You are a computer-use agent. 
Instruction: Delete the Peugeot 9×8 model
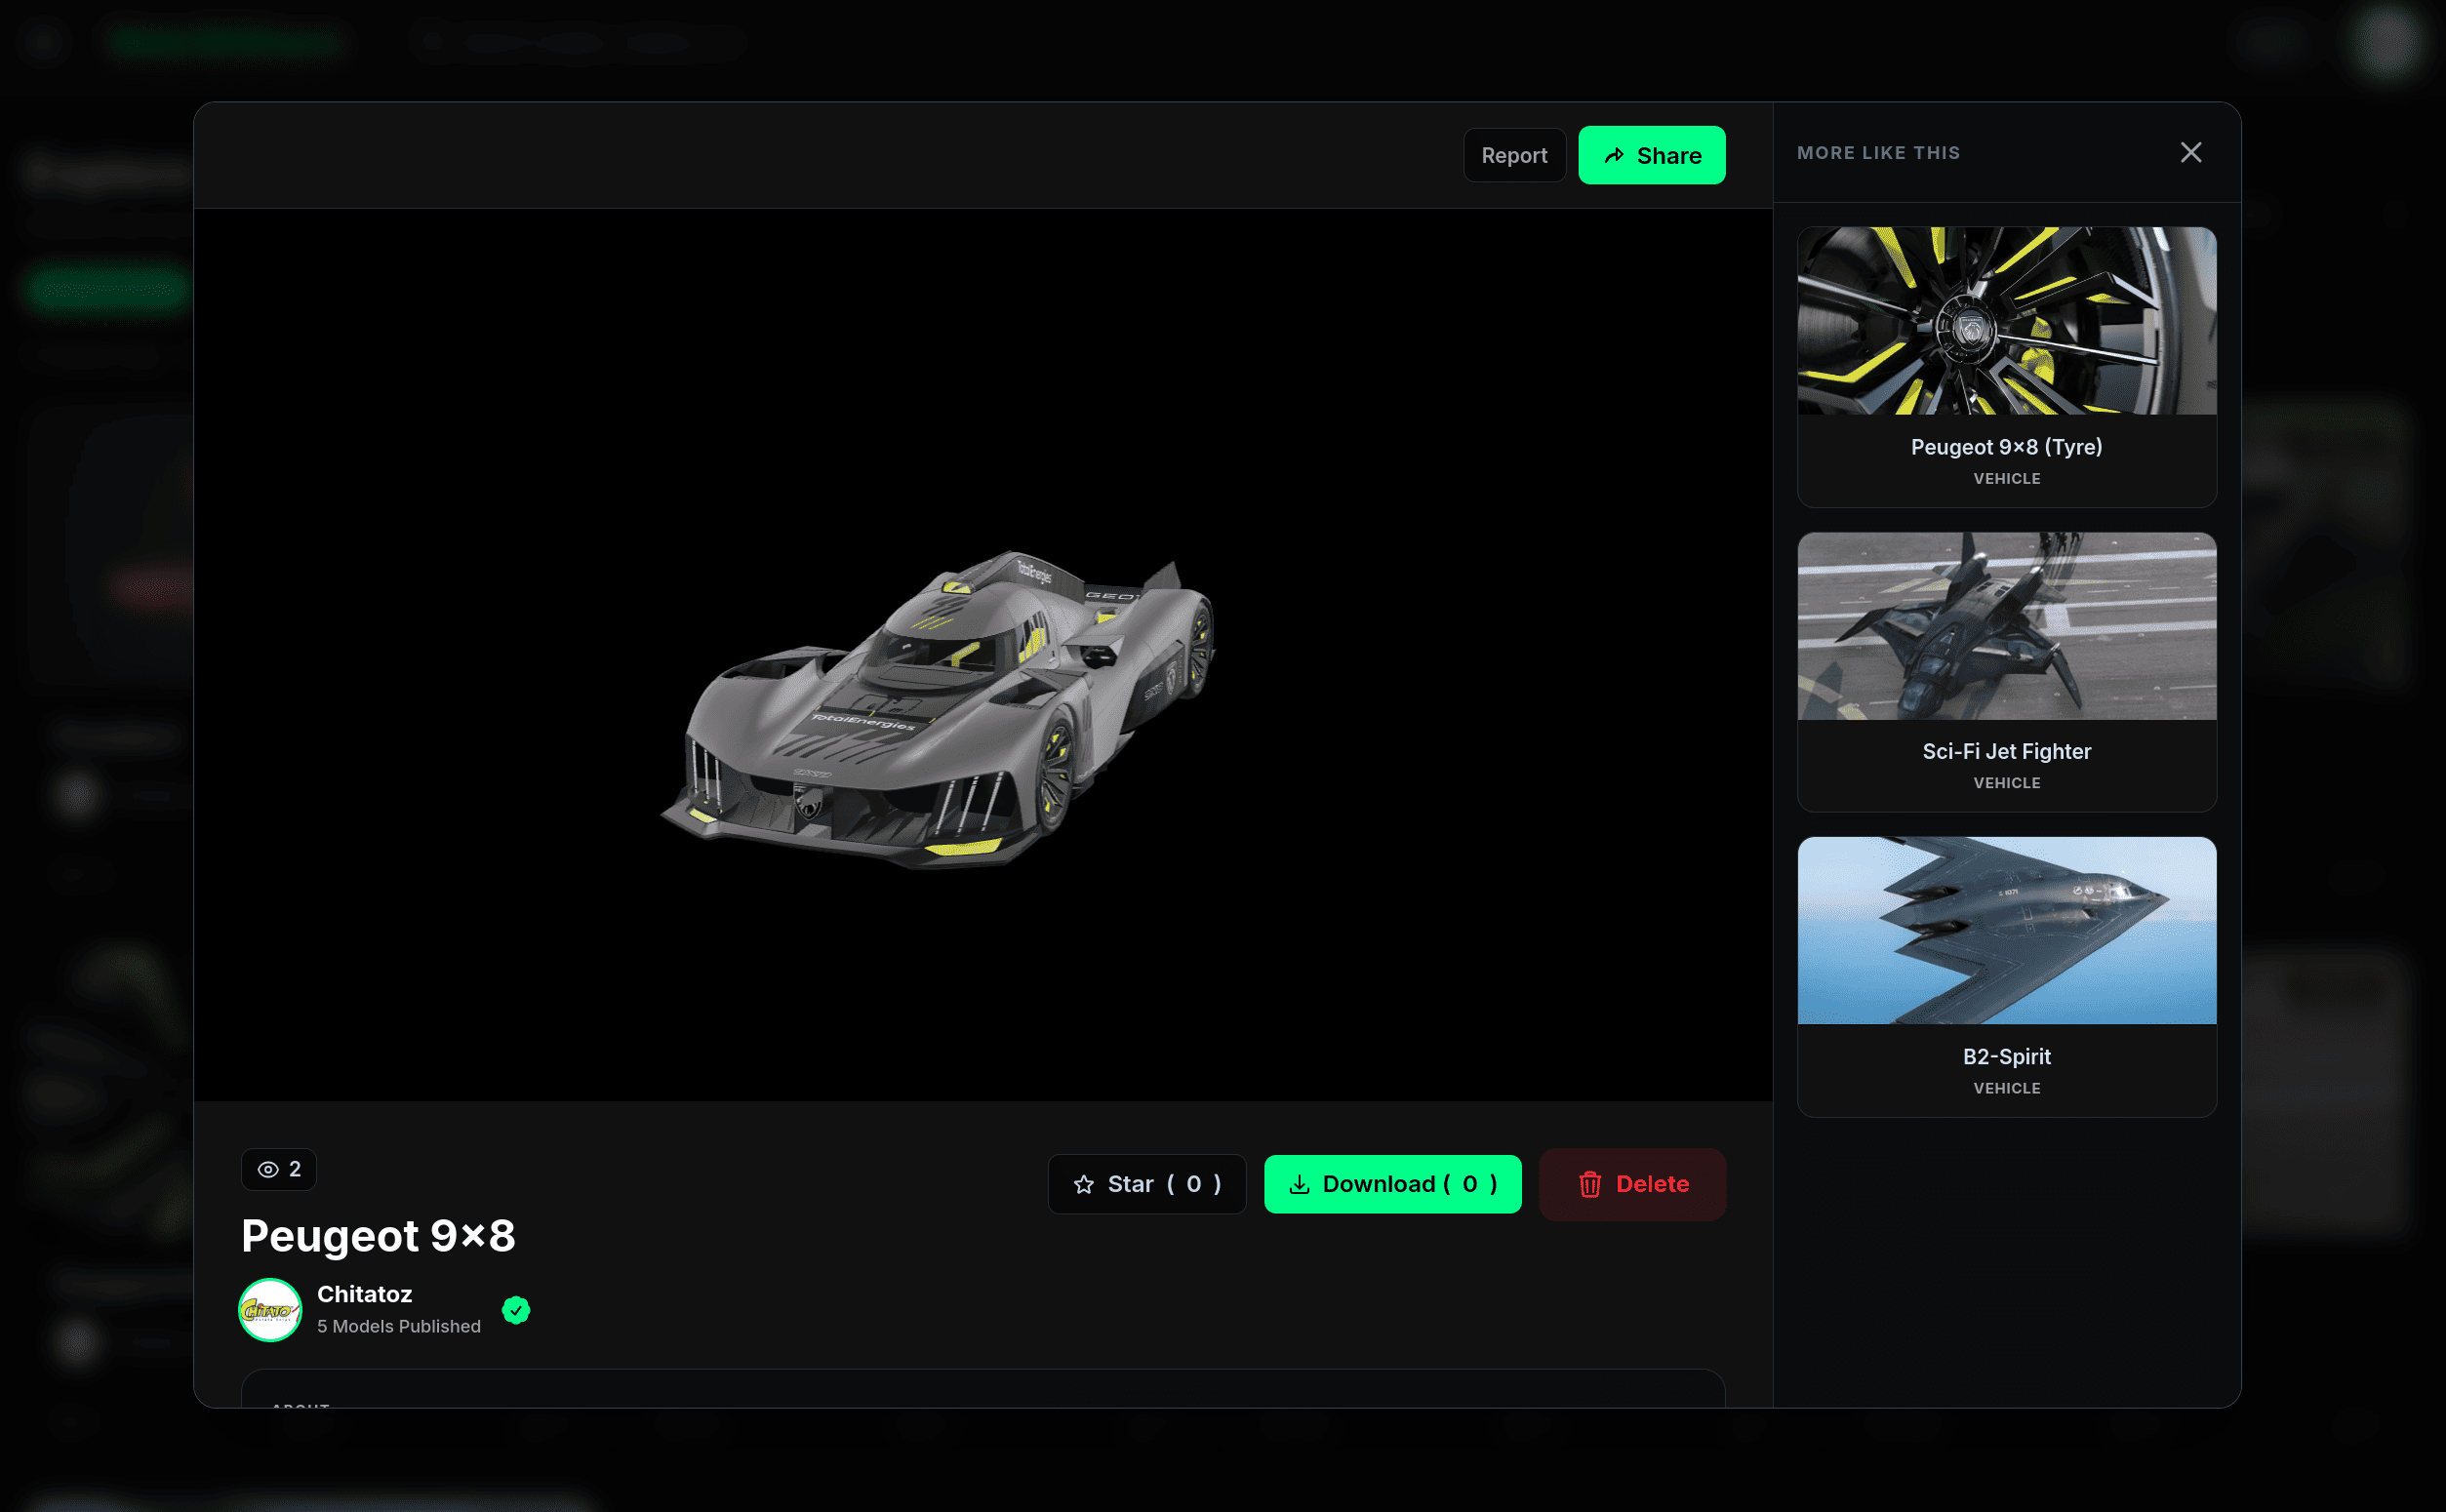click(x=1632, y=1184)
